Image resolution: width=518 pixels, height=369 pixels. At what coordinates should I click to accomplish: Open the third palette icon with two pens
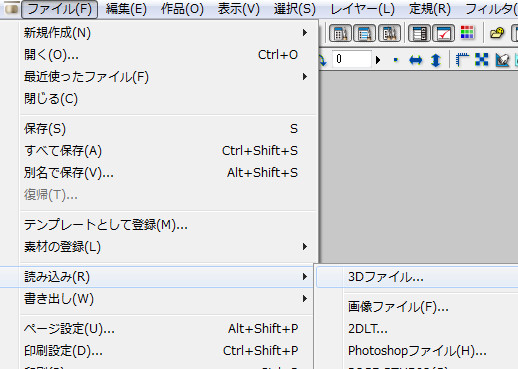click(x=389, y=33)
